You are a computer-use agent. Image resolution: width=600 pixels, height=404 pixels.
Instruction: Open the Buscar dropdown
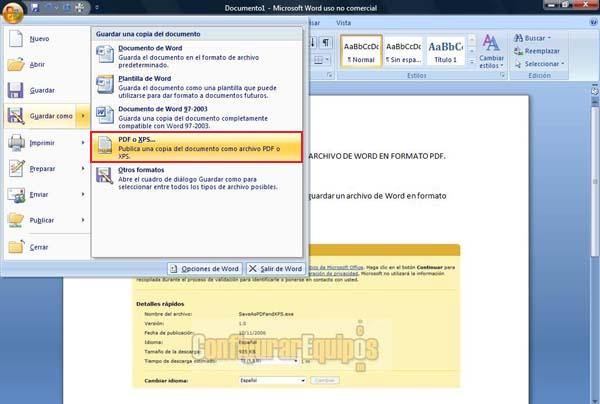(x=532, y=38)
